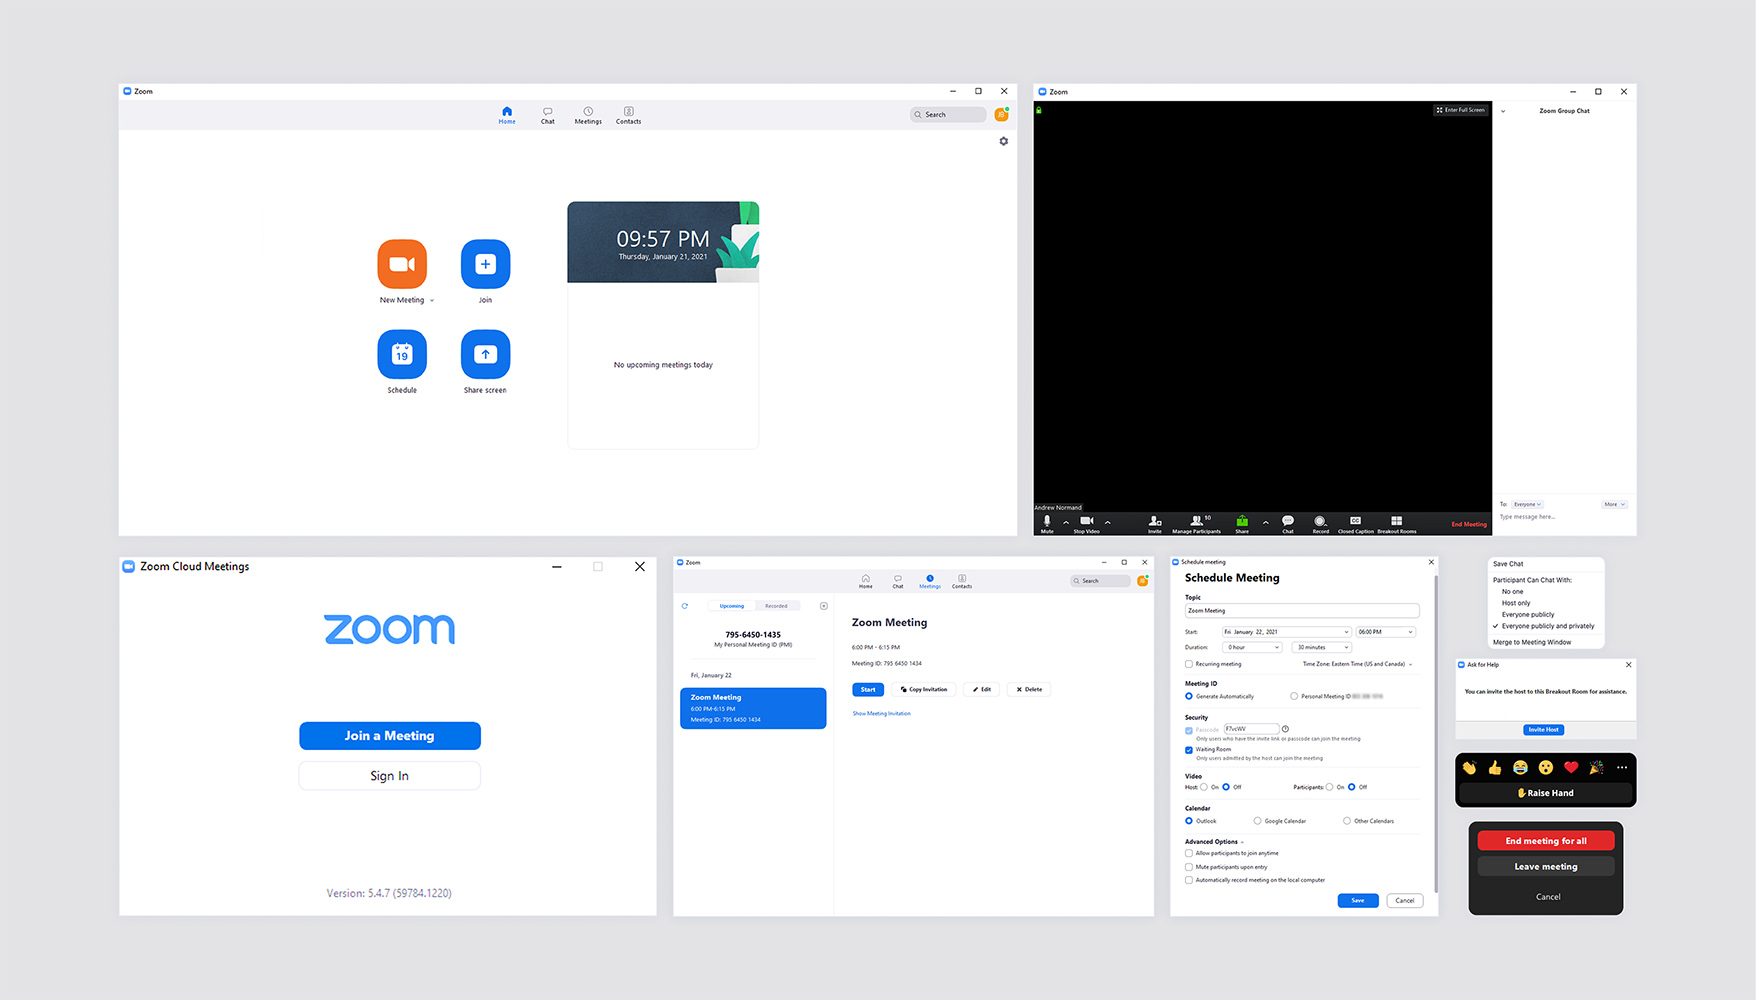
Task: Turn Host video On radio button
Action: [x=1204, y=787]
